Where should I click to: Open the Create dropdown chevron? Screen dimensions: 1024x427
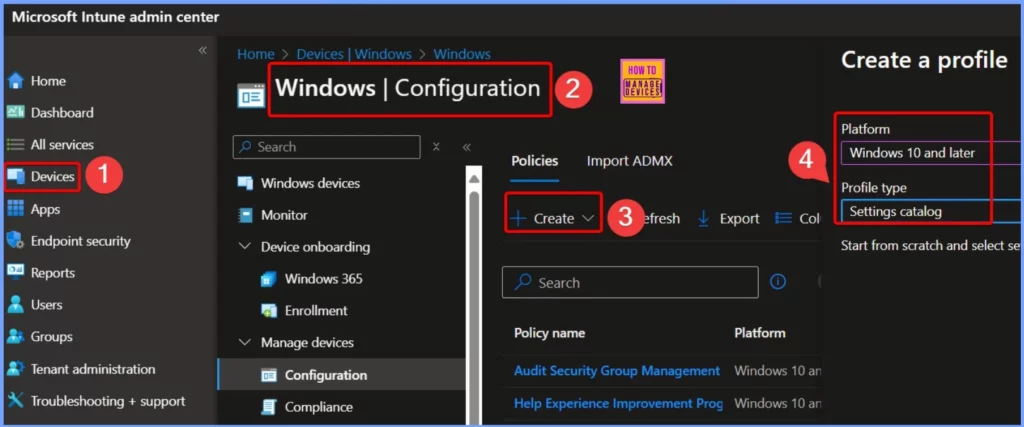click(588, 219)
